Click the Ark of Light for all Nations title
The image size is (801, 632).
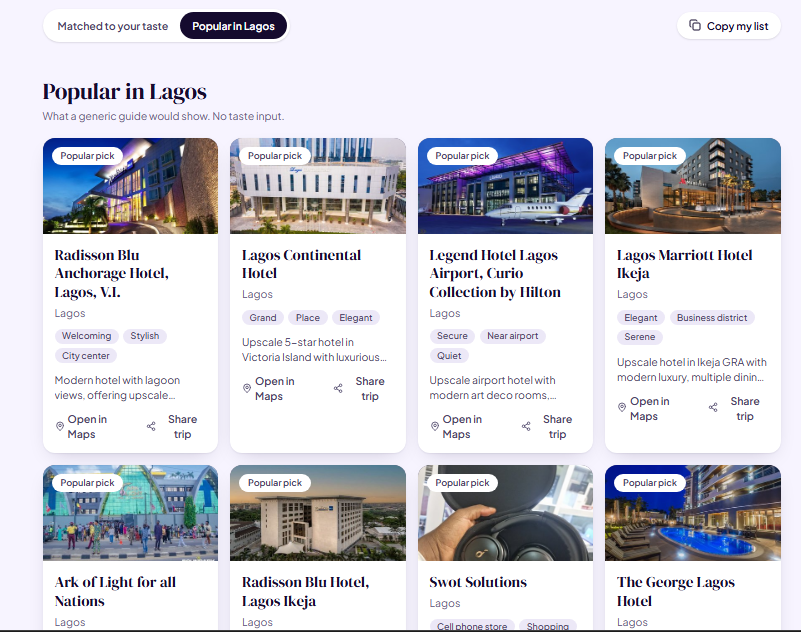[x=115, y=592]
